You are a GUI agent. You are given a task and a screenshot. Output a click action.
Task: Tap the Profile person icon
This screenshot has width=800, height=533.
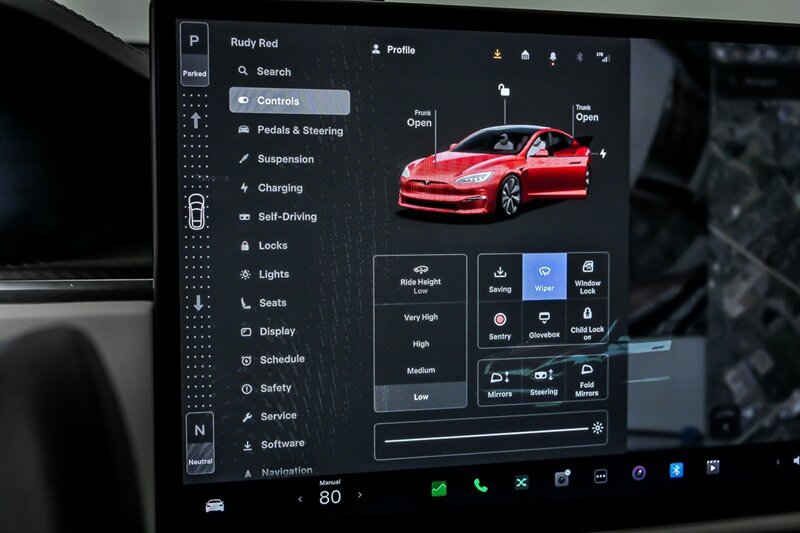tap(376, 49)
